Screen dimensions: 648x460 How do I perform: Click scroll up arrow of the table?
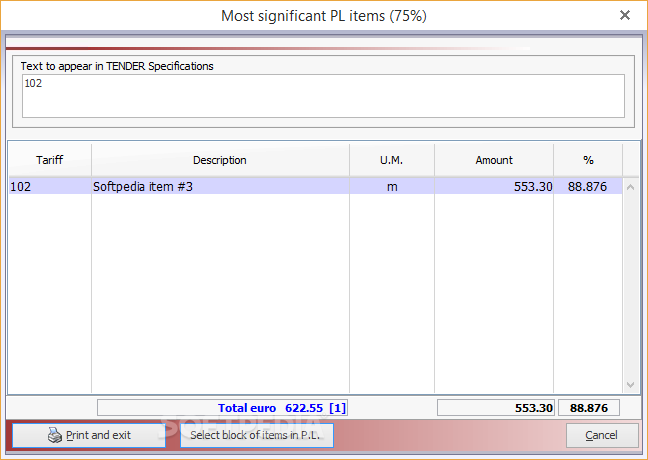point(630,187)
